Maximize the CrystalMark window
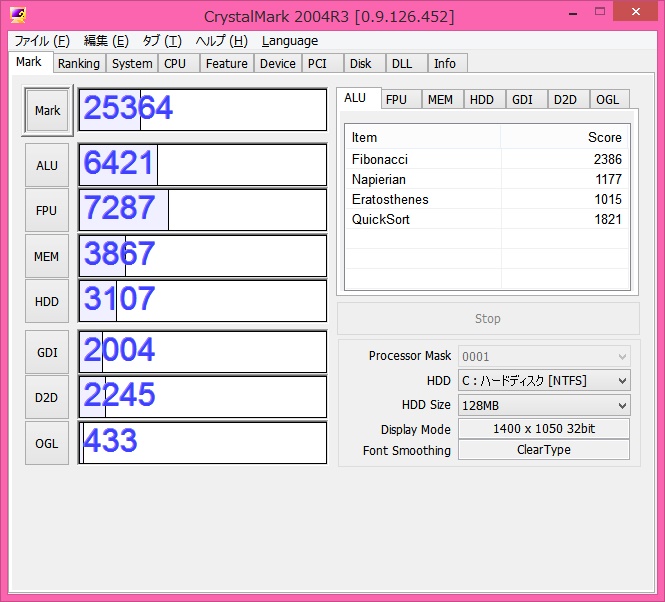665x602 pixels. (x=600, y=12)
